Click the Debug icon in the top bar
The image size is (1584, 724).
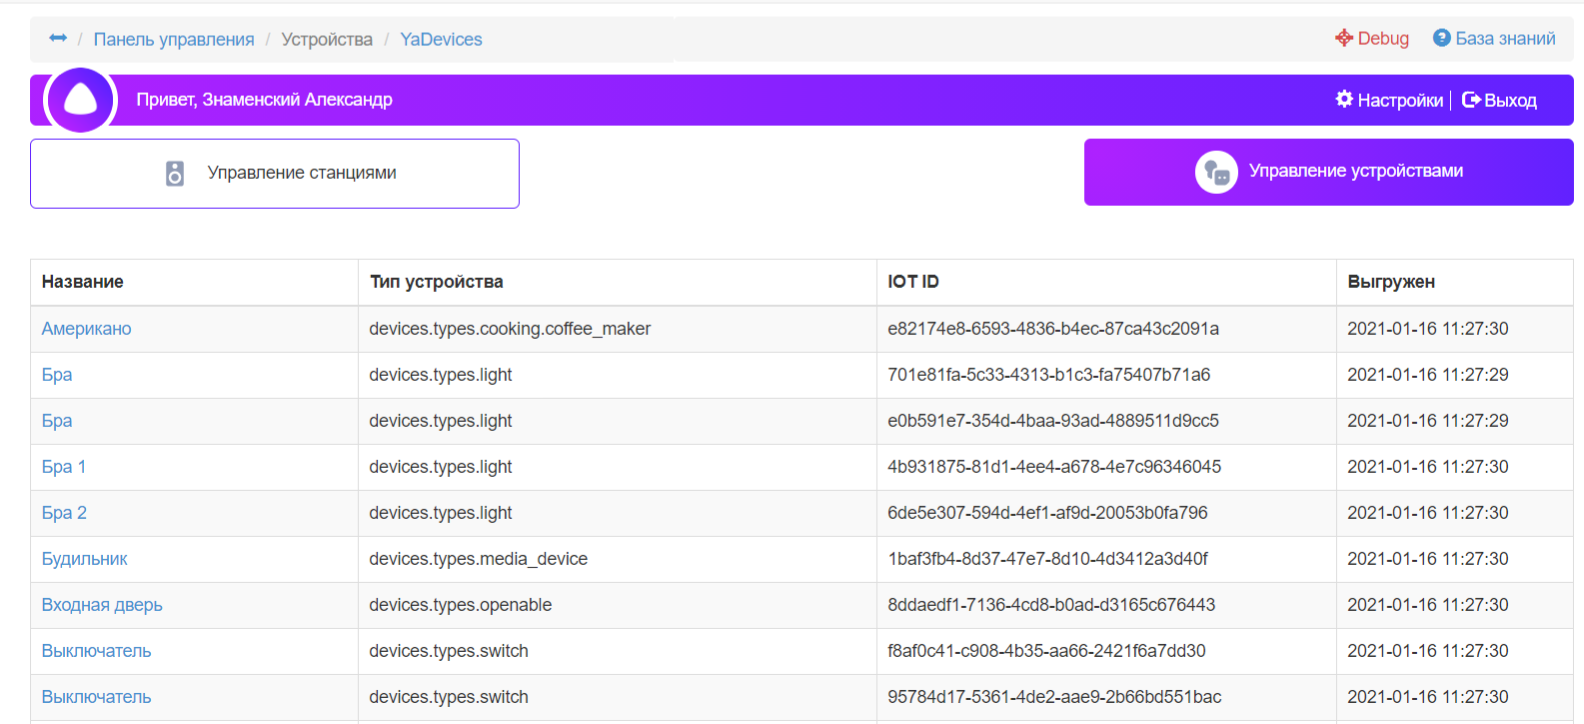1343,38
